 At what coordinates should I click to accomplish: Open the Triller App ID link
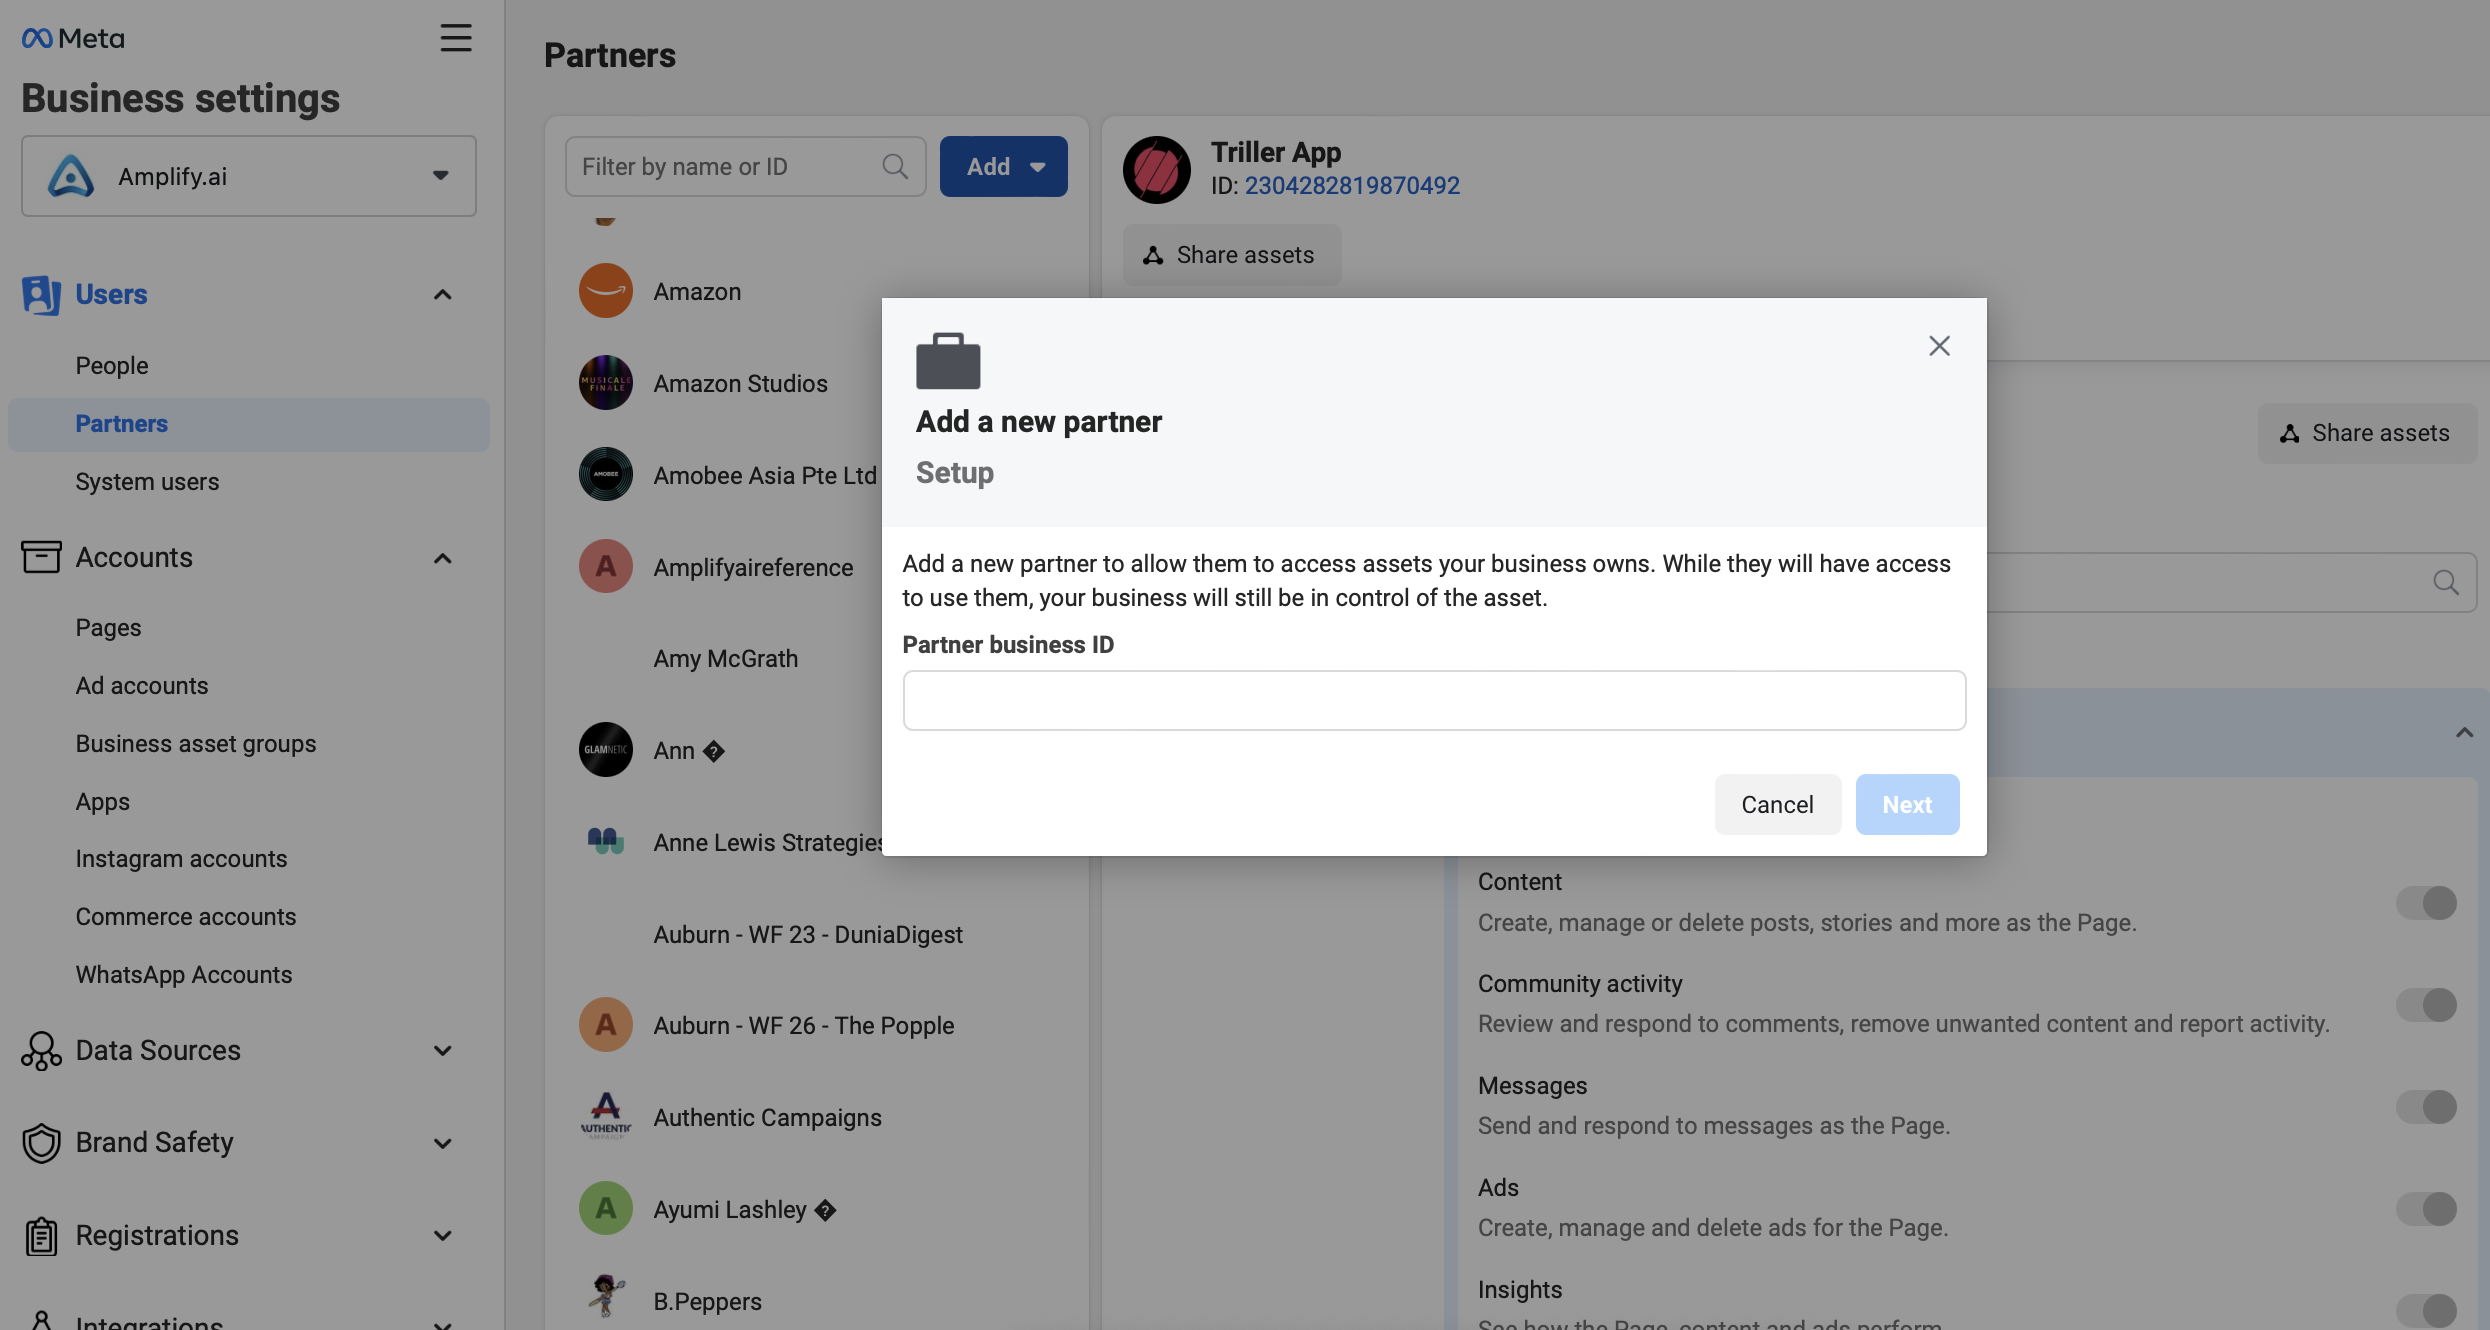pyautogui.click(x=1352, y=186)
